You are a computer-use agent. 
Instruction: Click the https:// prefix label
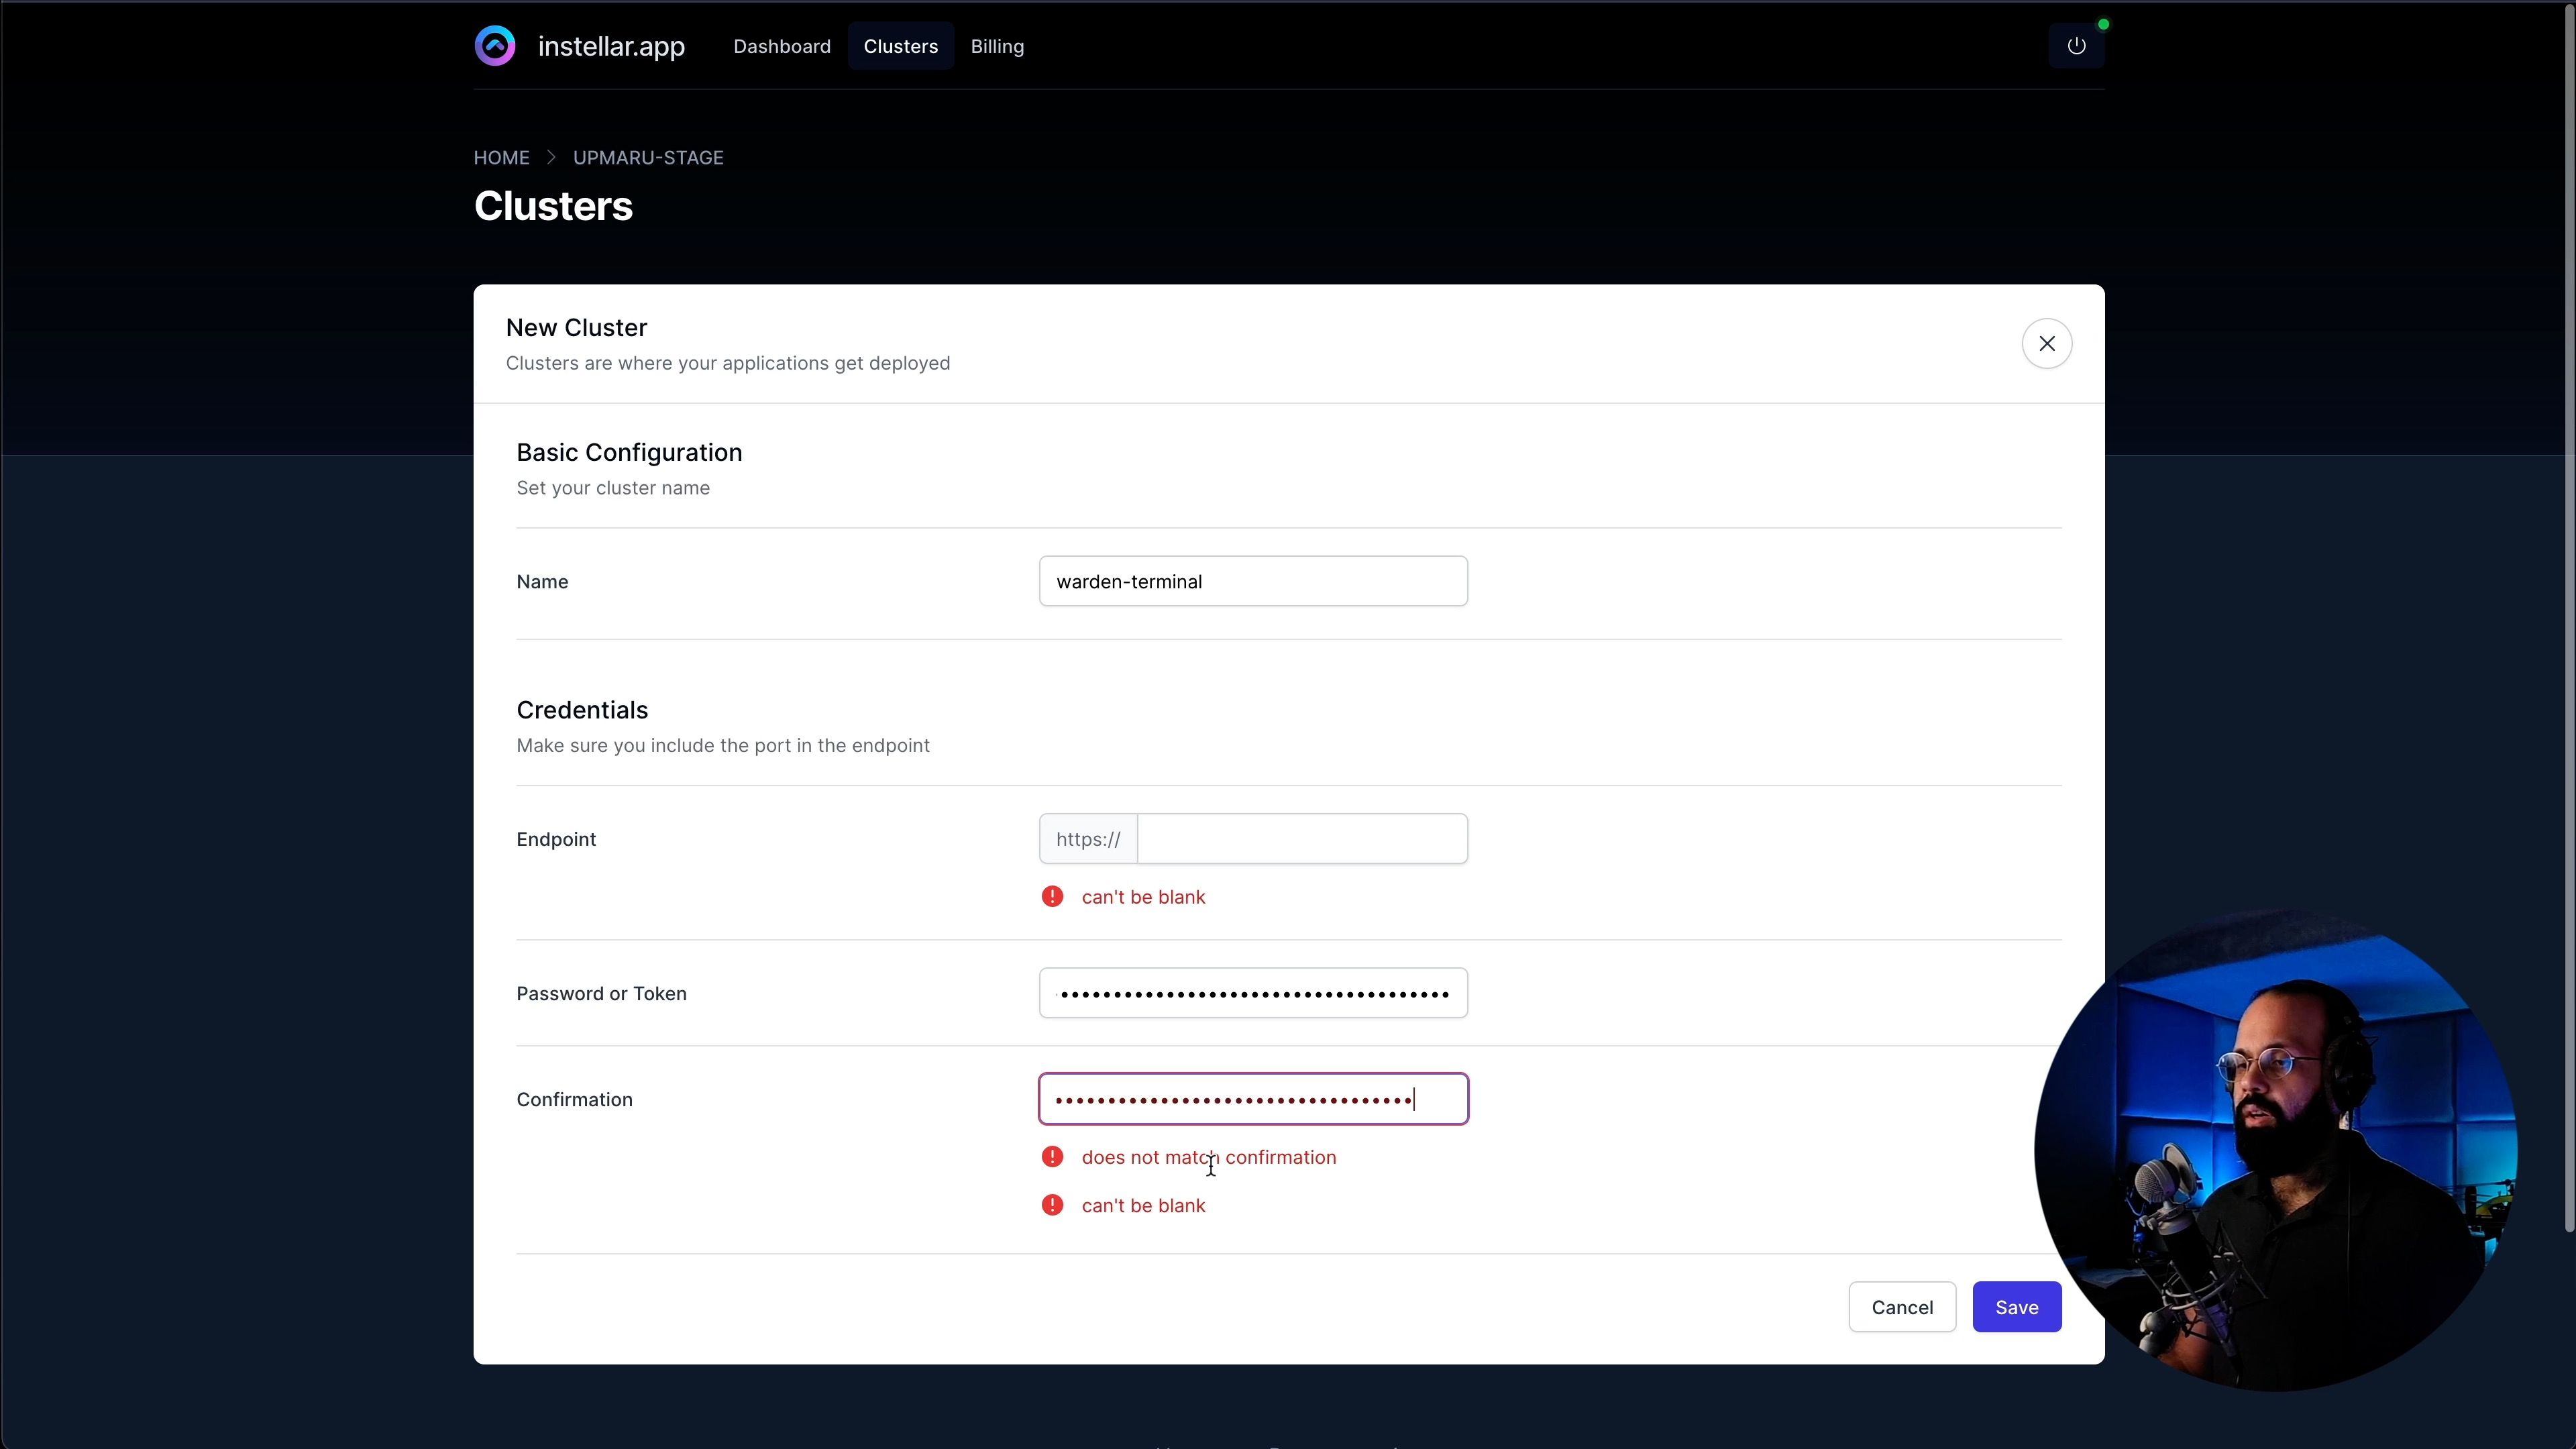pos(1088,838)
